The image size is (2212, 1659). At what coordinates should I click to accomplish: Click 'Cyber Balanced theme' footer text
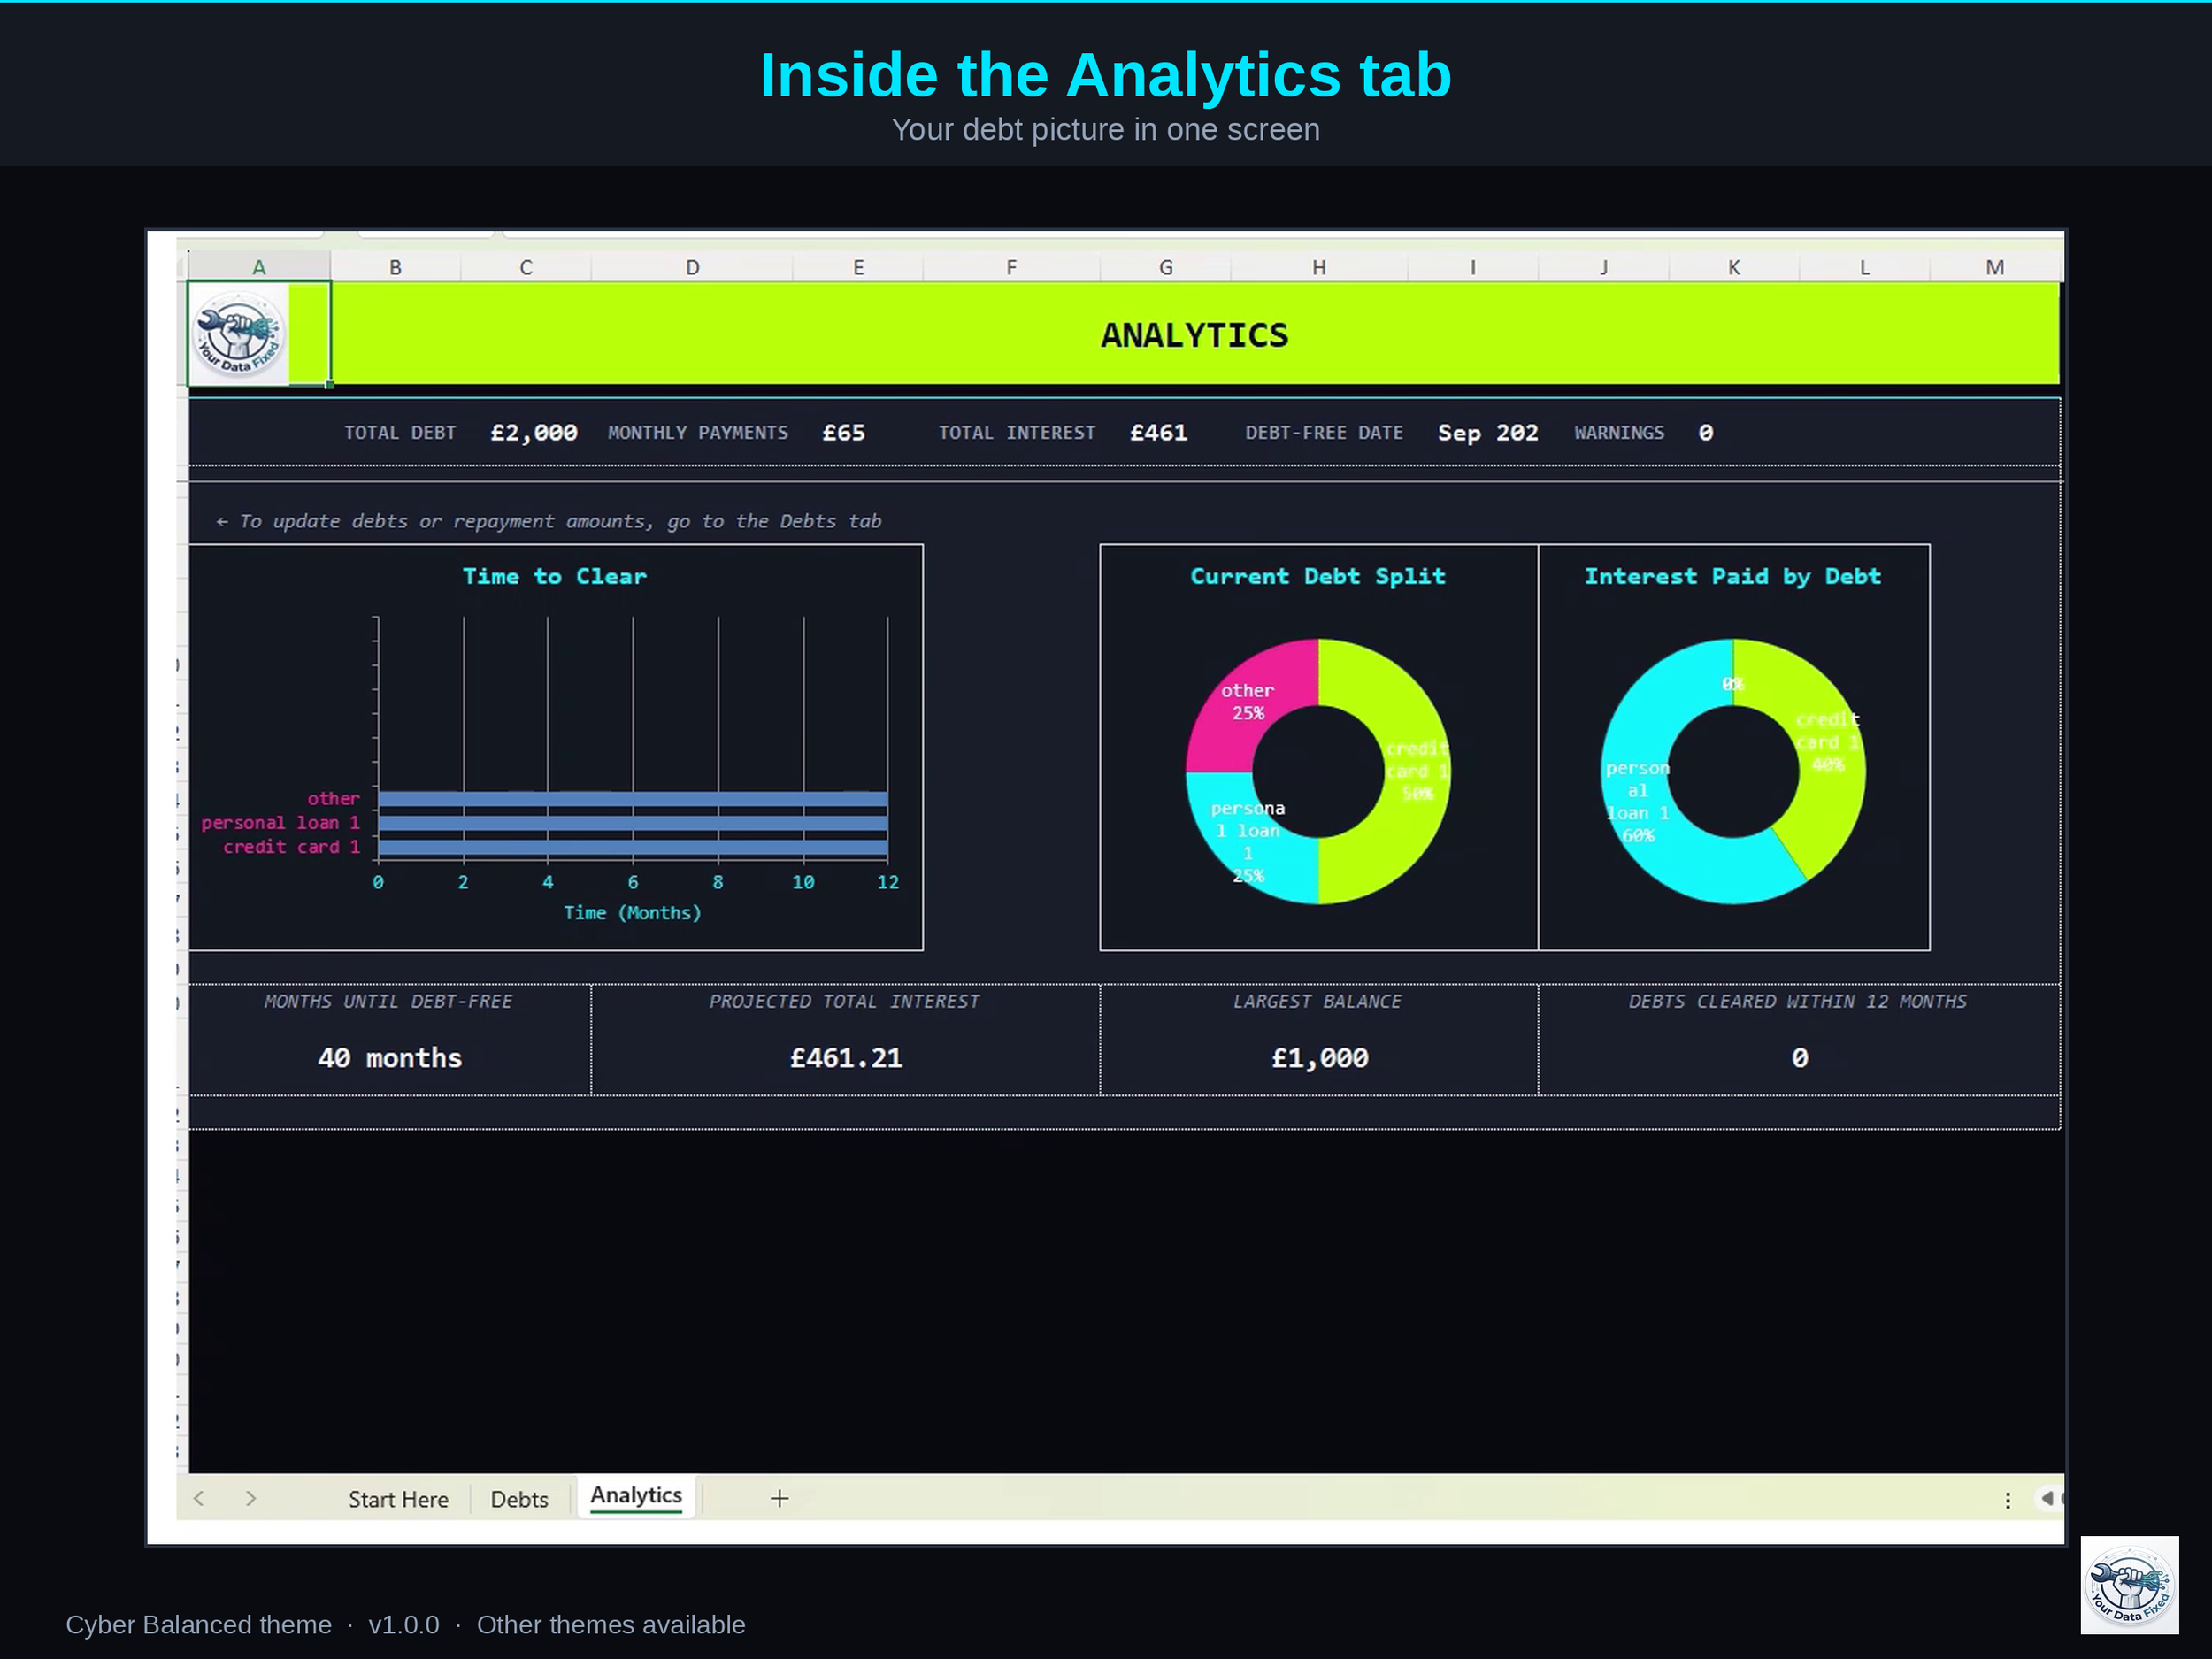coord(199,1625)
